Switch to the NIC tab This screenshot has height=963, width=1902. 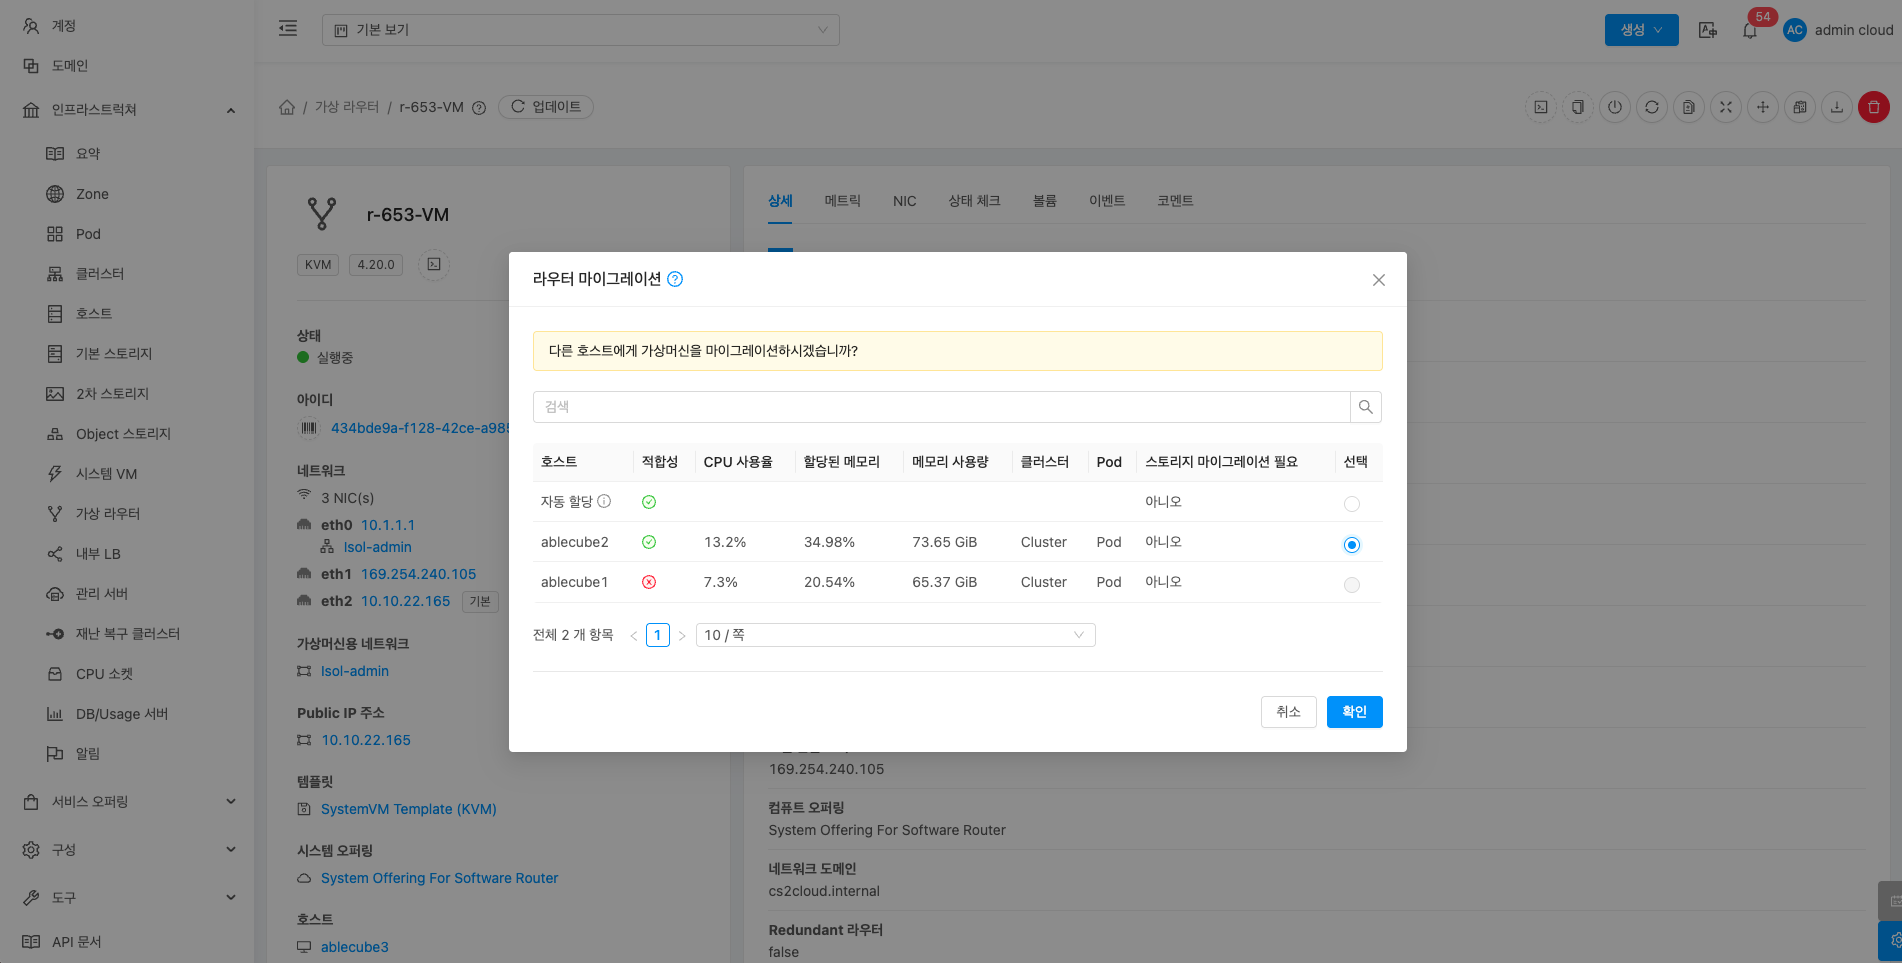(904, 201)
